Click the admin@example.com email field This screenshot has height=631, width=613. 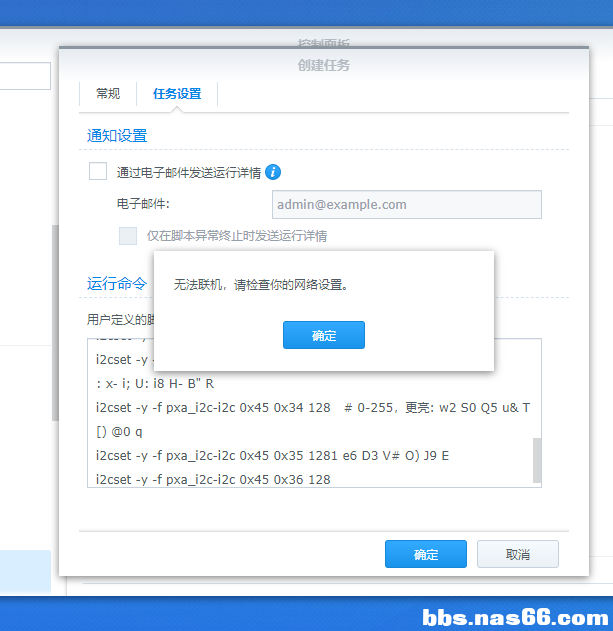tap(406, 205)
